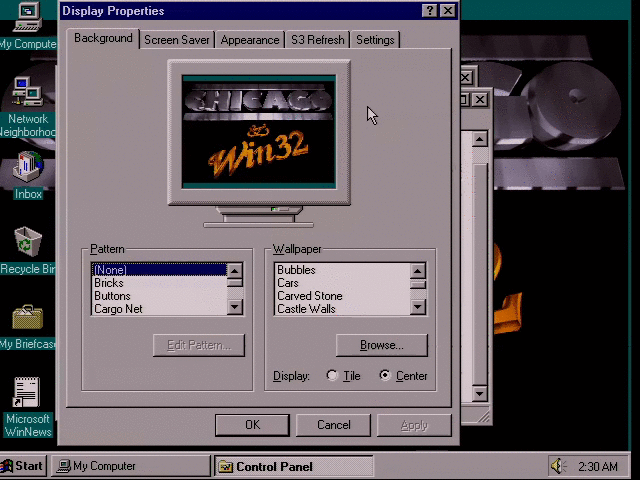Switch to the Screen Saver tab
This screenshot has height=480, width=640.
point(177,40)
